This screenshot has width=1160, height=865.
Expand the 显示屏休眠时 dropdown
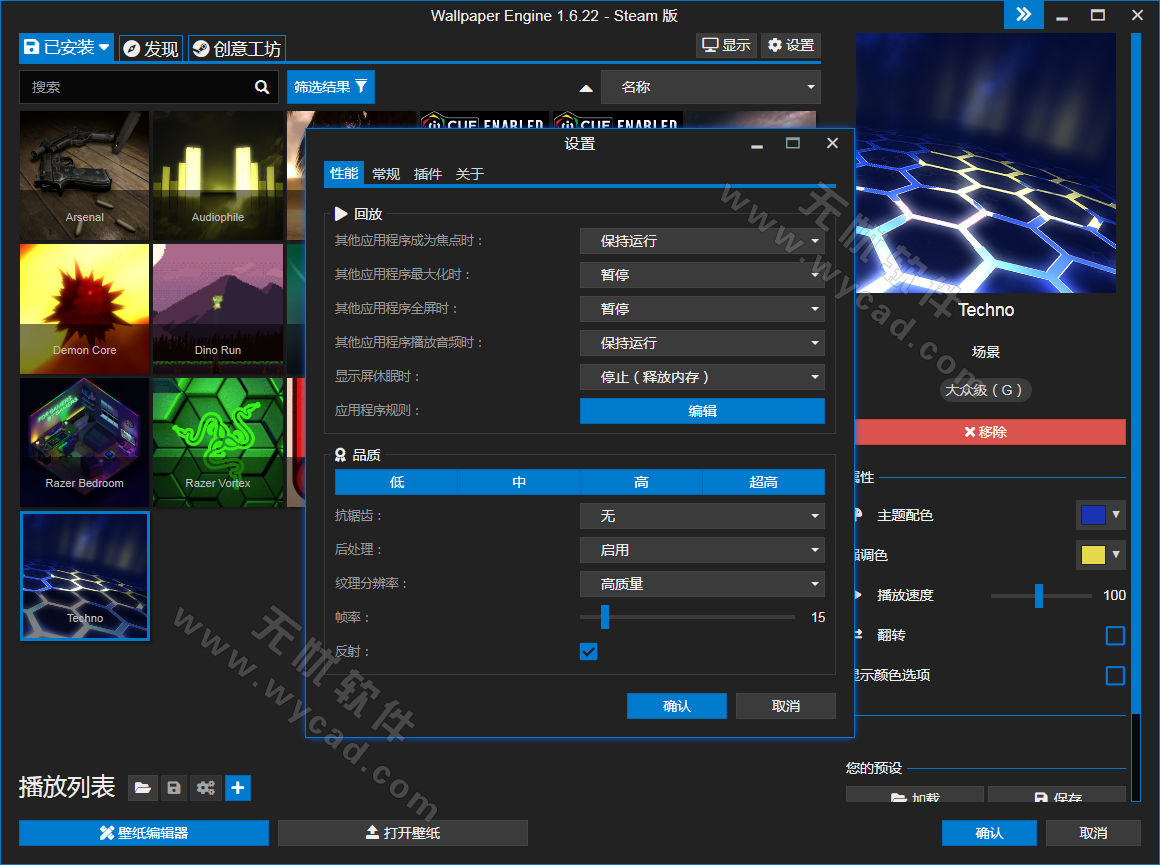(702, 377)
